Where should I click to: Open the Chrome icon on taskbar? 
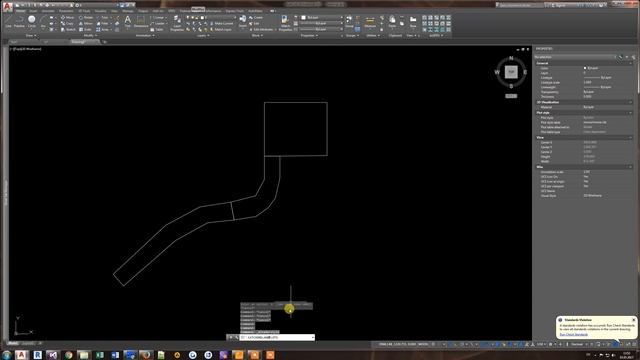click(68, 355)
